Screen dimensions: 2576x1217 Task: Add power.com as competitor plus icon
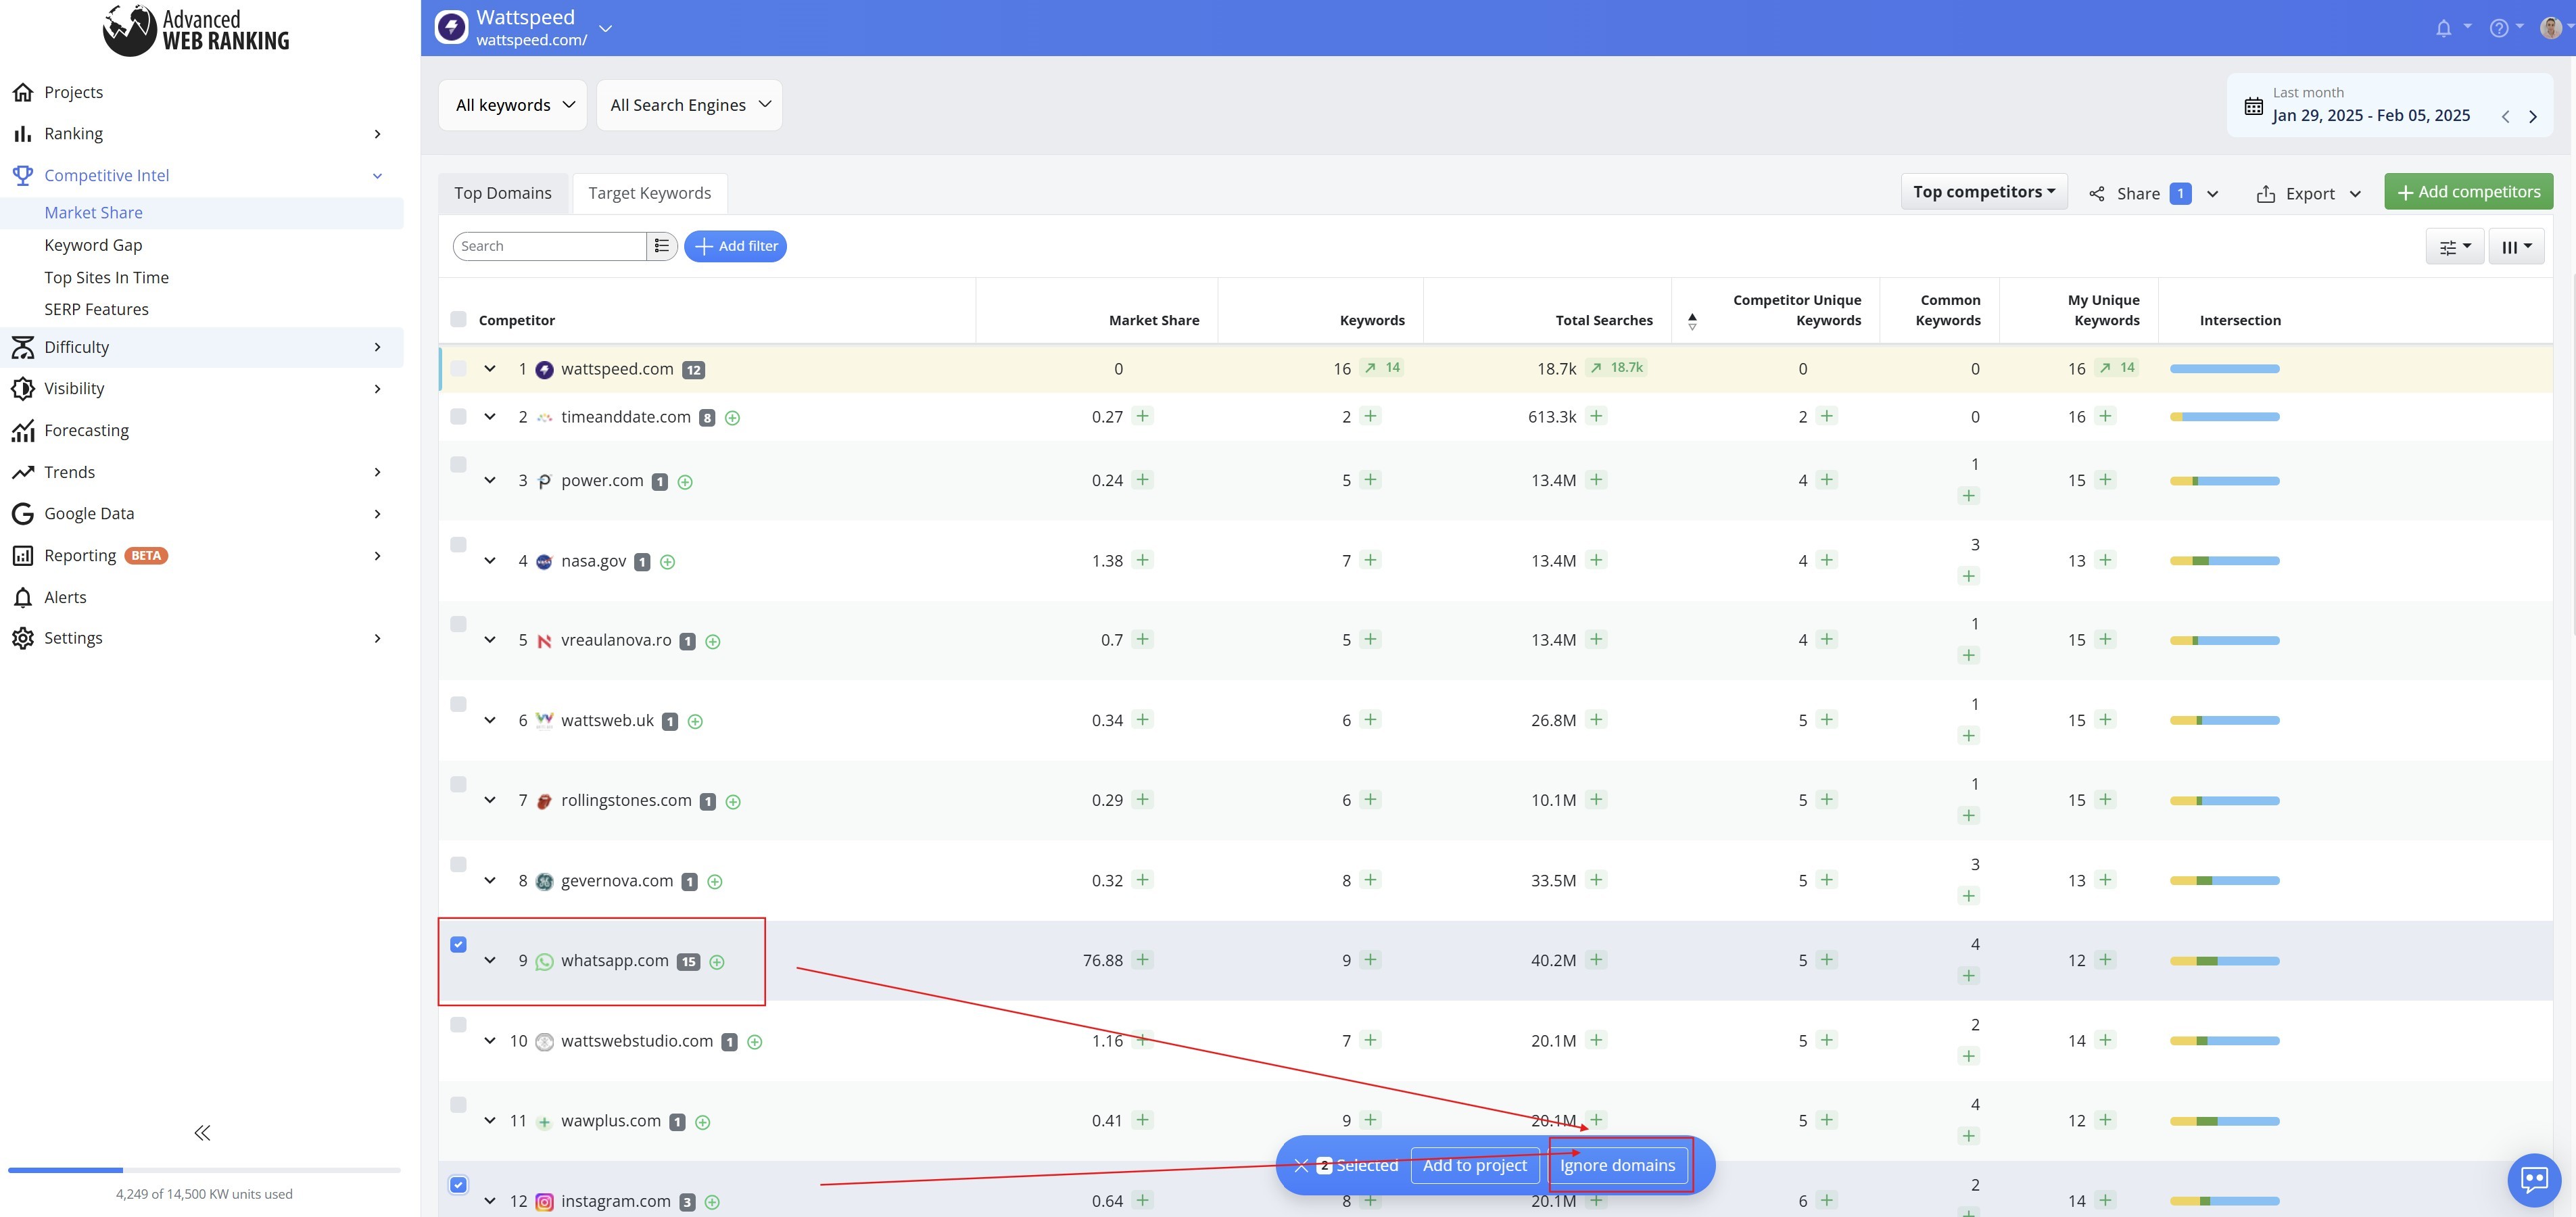[685, 482]
